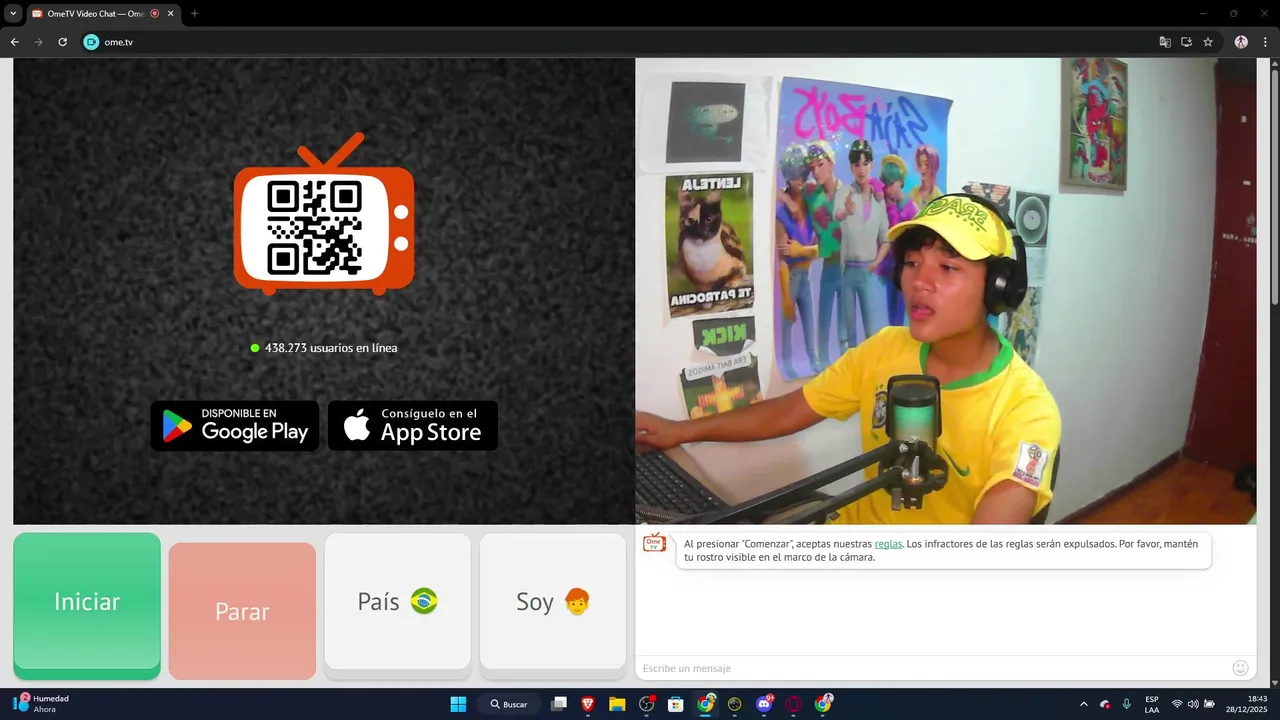Open the Google Play download badge

tap(235, 426)
